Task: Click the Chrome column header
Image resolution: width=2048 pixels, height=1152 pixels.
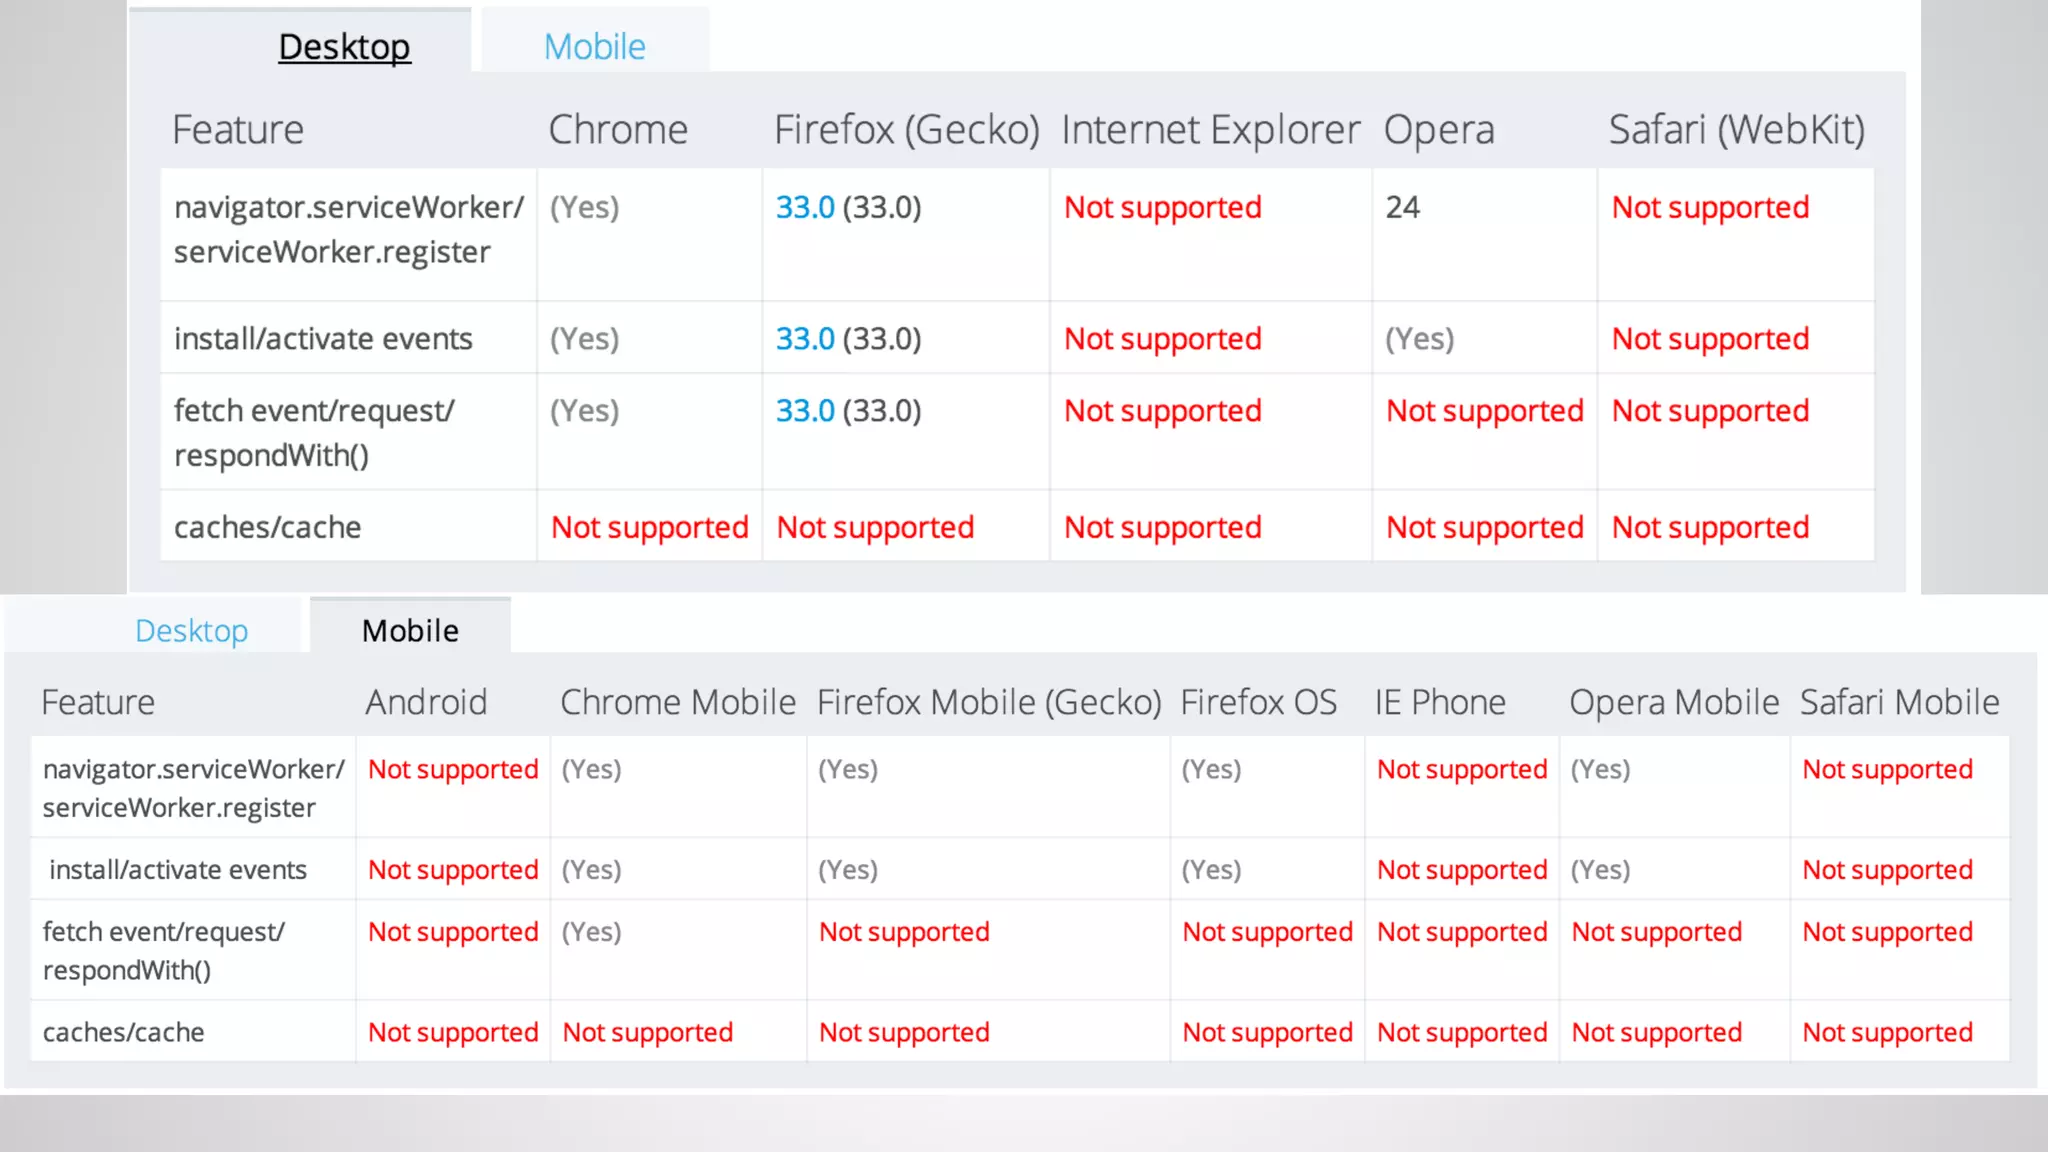Action: (618, 130)
